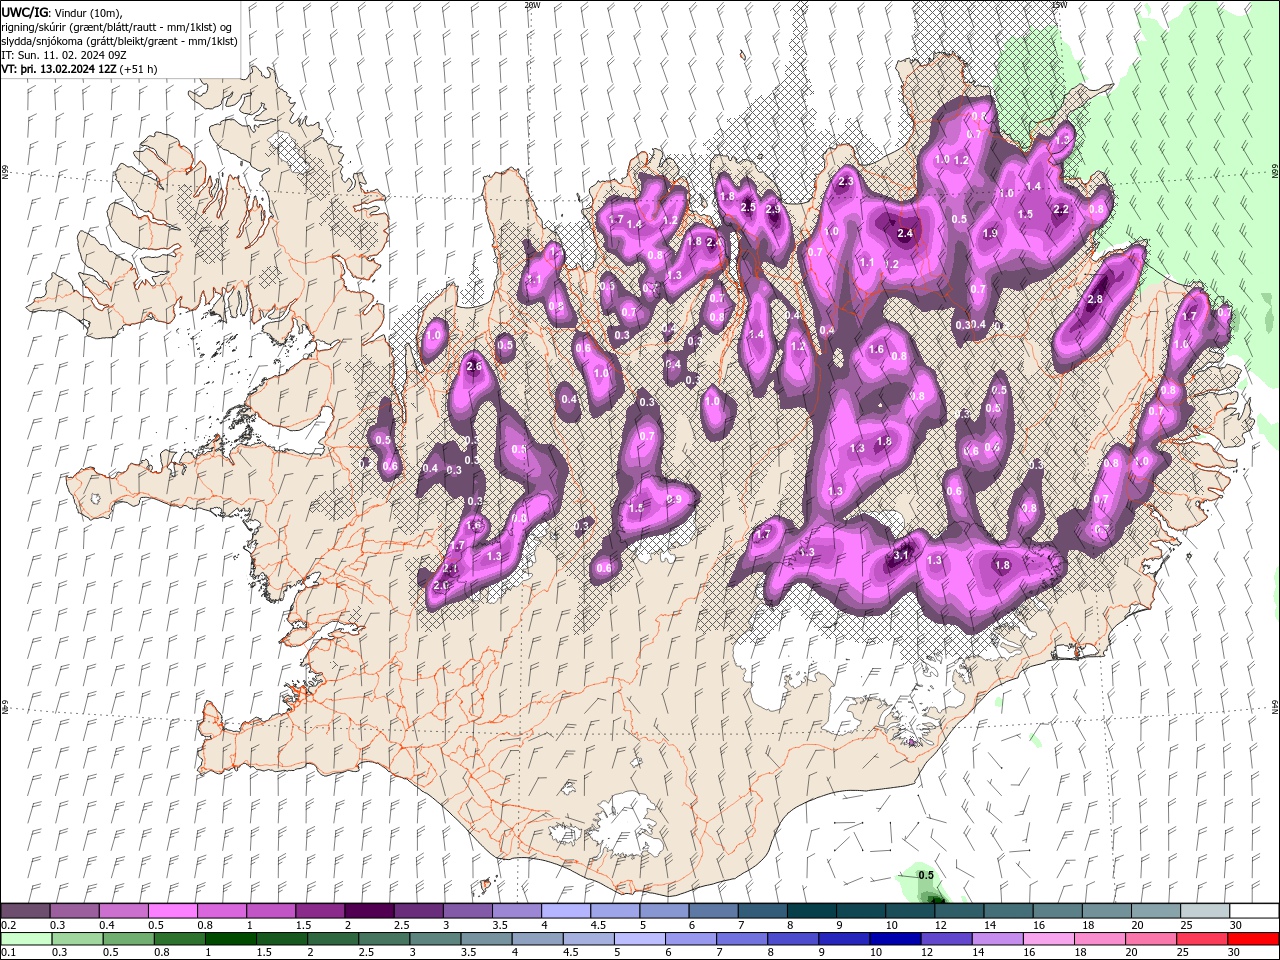Click the initial time 'IT: Sun. 11. 02. 2024 09Z'

point(65,55)
